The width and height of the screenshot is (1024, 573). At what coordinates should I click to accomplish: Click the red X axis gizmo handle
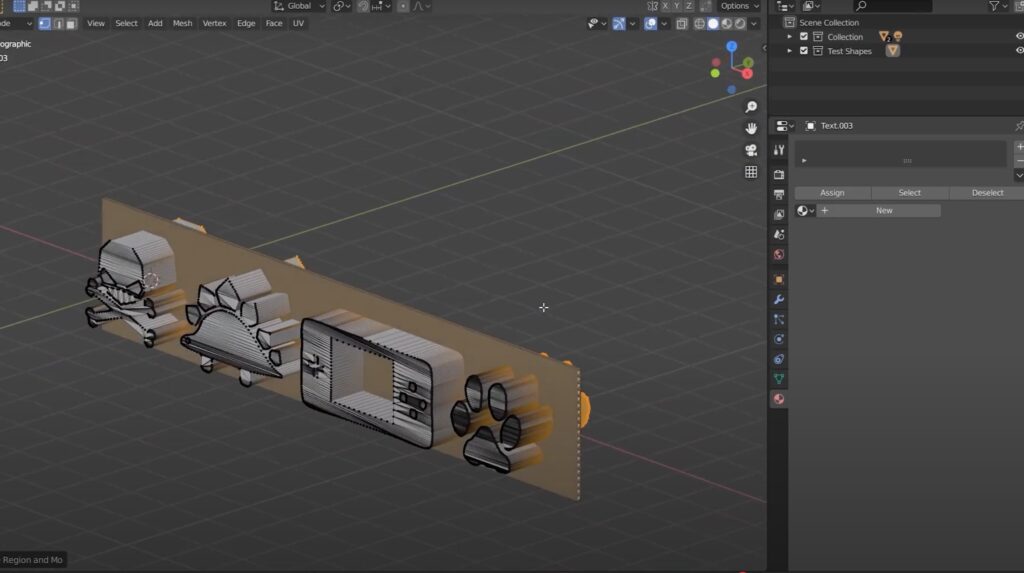click(x=747, y=73)
